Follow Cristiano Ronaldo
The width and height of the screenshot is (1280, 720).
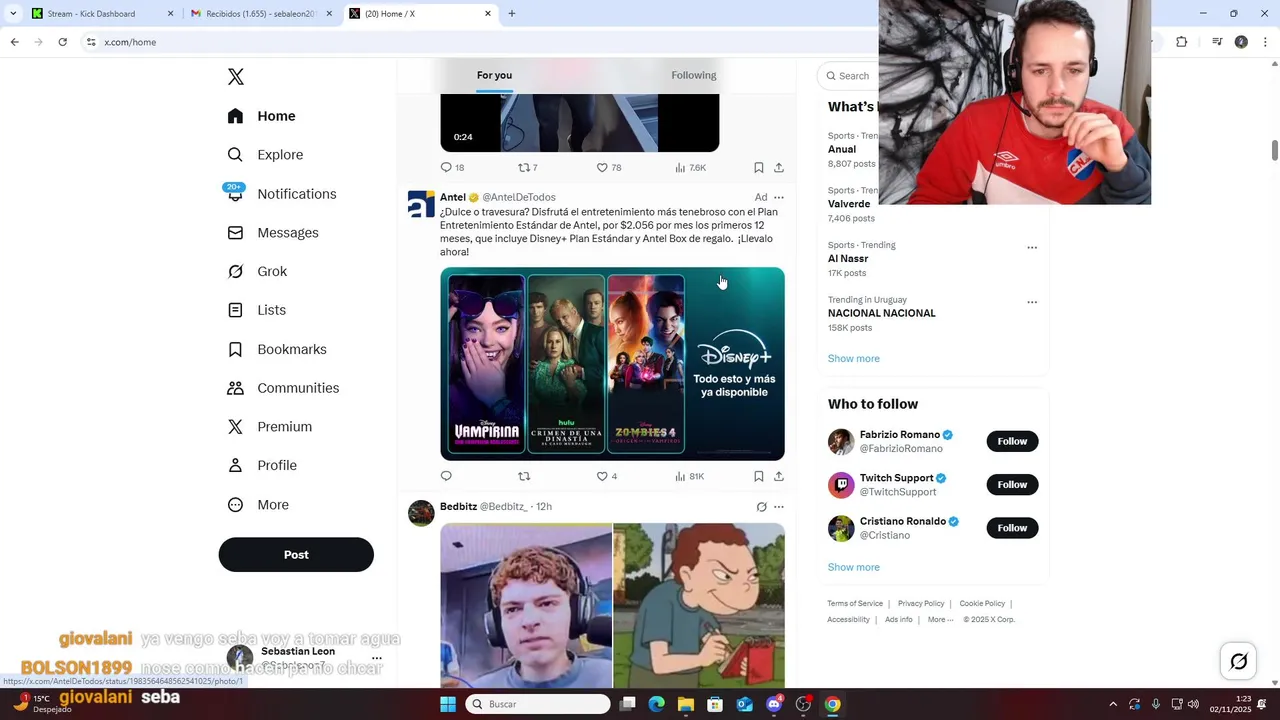(x=1012, y=528)
